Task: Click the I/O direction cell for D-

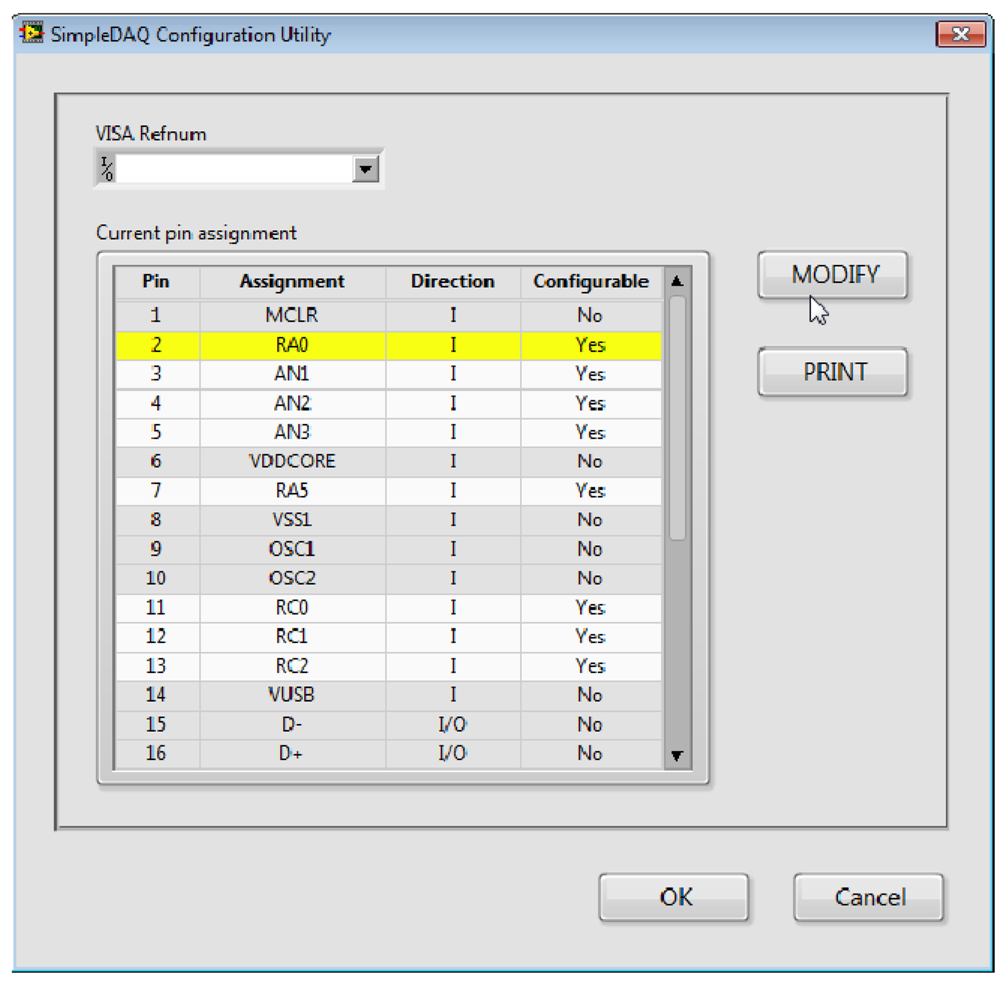Action: (453, 724)
